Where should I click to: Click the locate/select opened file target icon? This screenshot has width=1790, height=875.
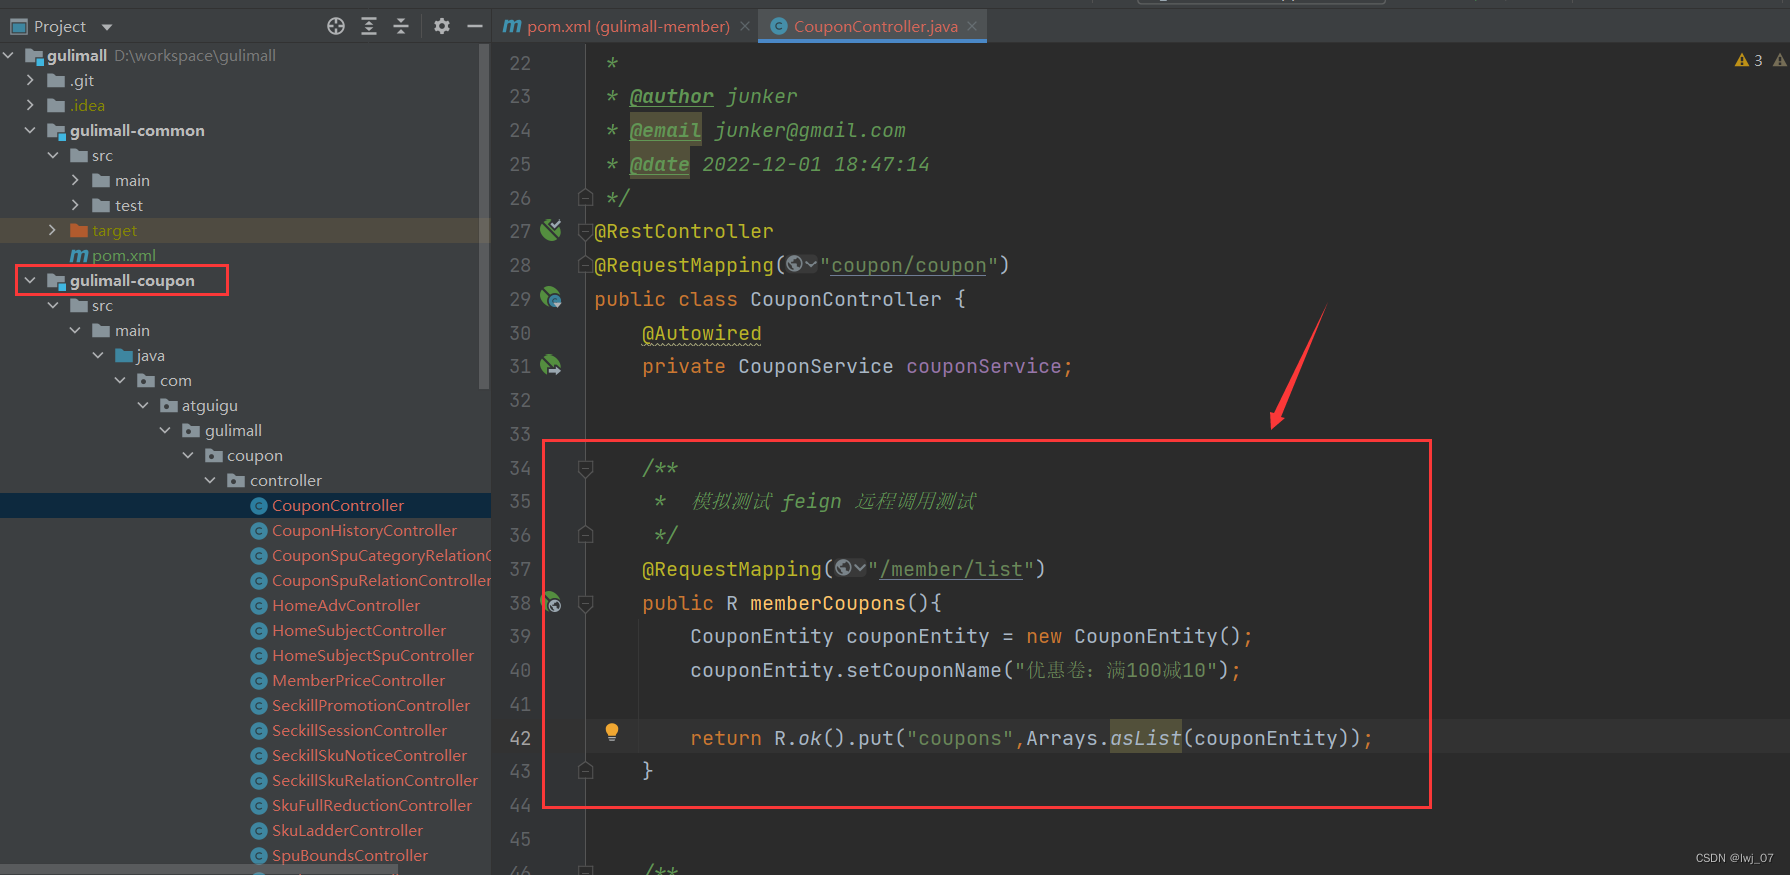(336, 26)
